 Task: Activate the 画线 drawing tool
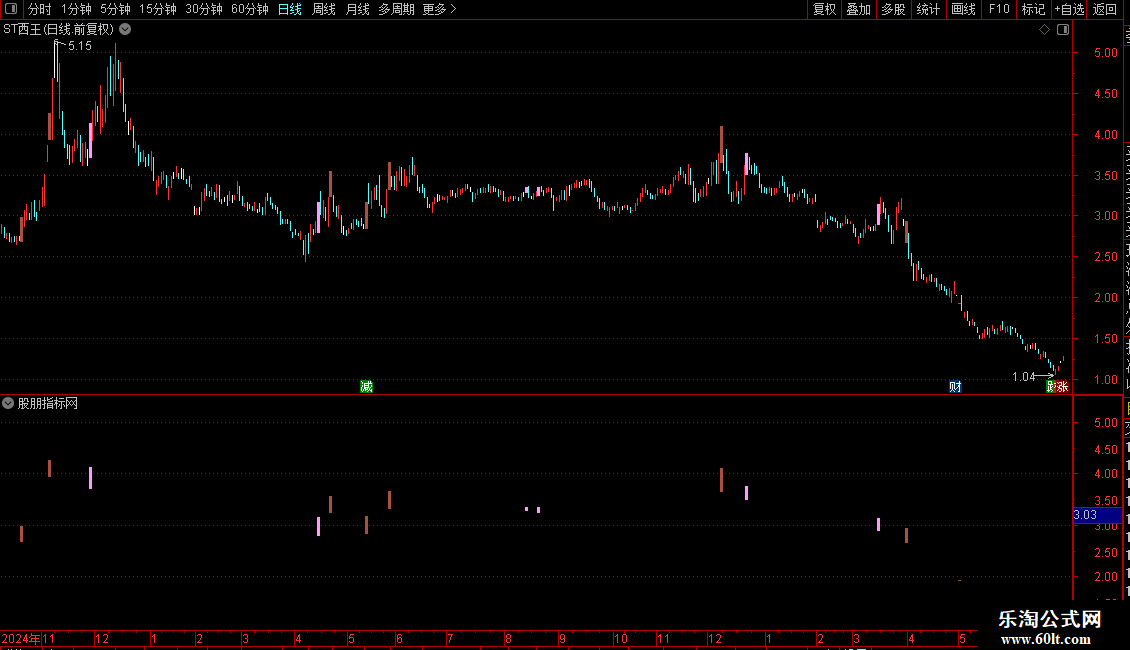[x=964, y=9]
